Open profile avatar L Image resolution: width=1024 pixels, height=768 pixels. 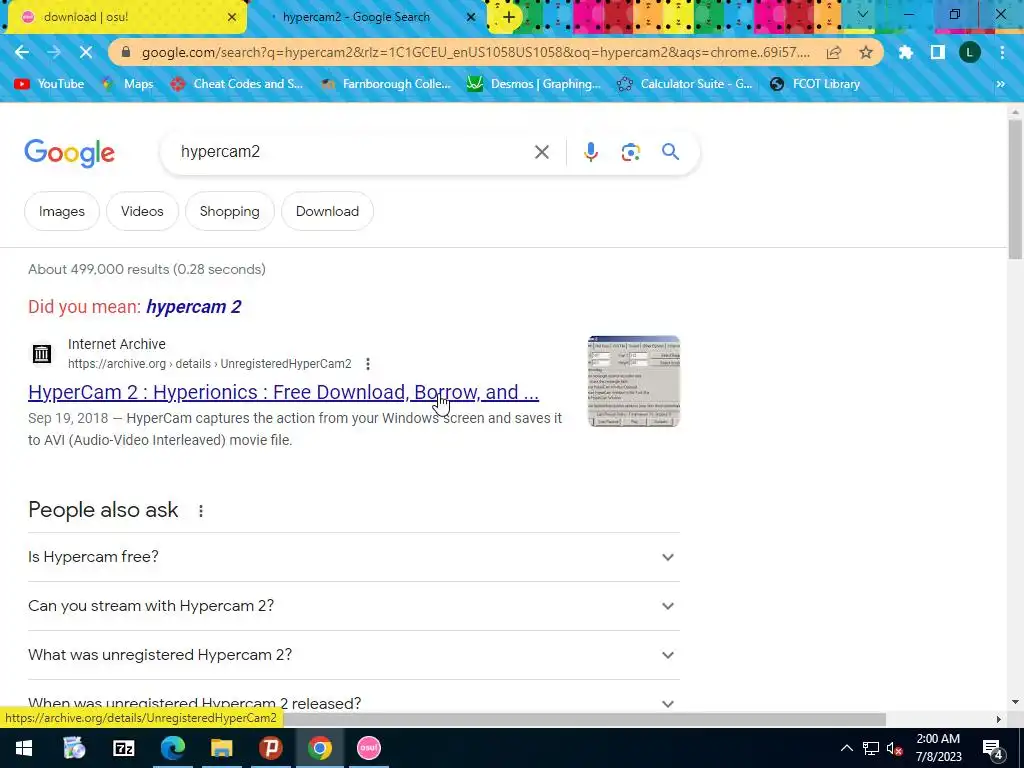(x=970, y=52)
